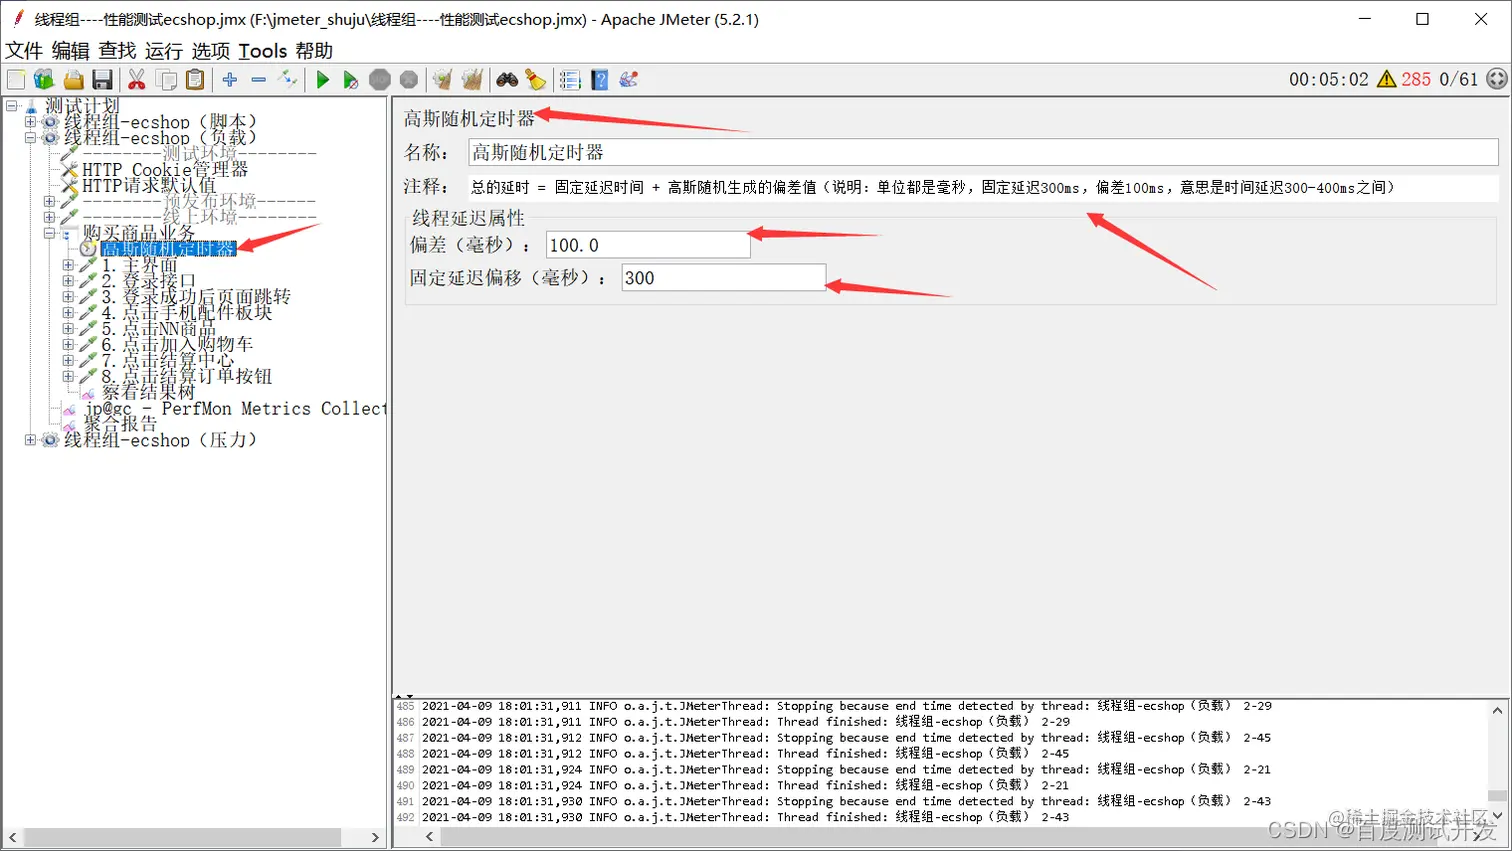Open the 文件 menu
The width and height of the screenshot is (1512, 851).
point(24,51)
